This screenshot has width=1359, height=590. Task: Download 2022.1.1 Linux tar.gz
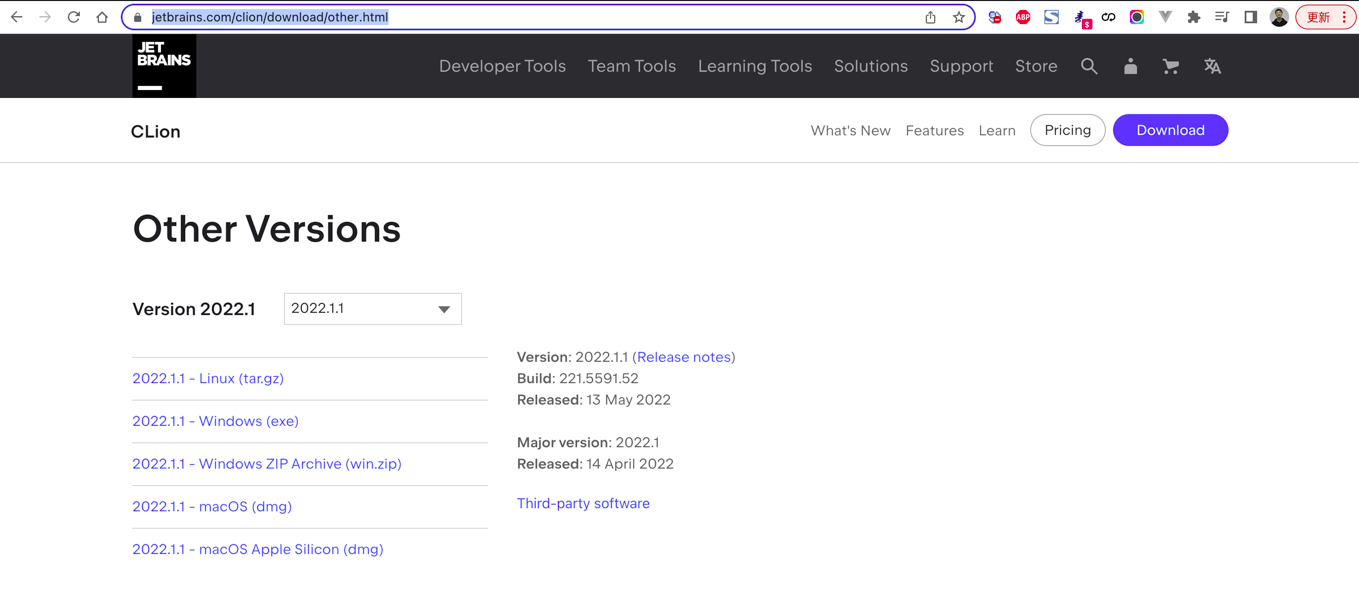(x=208, y=378)
